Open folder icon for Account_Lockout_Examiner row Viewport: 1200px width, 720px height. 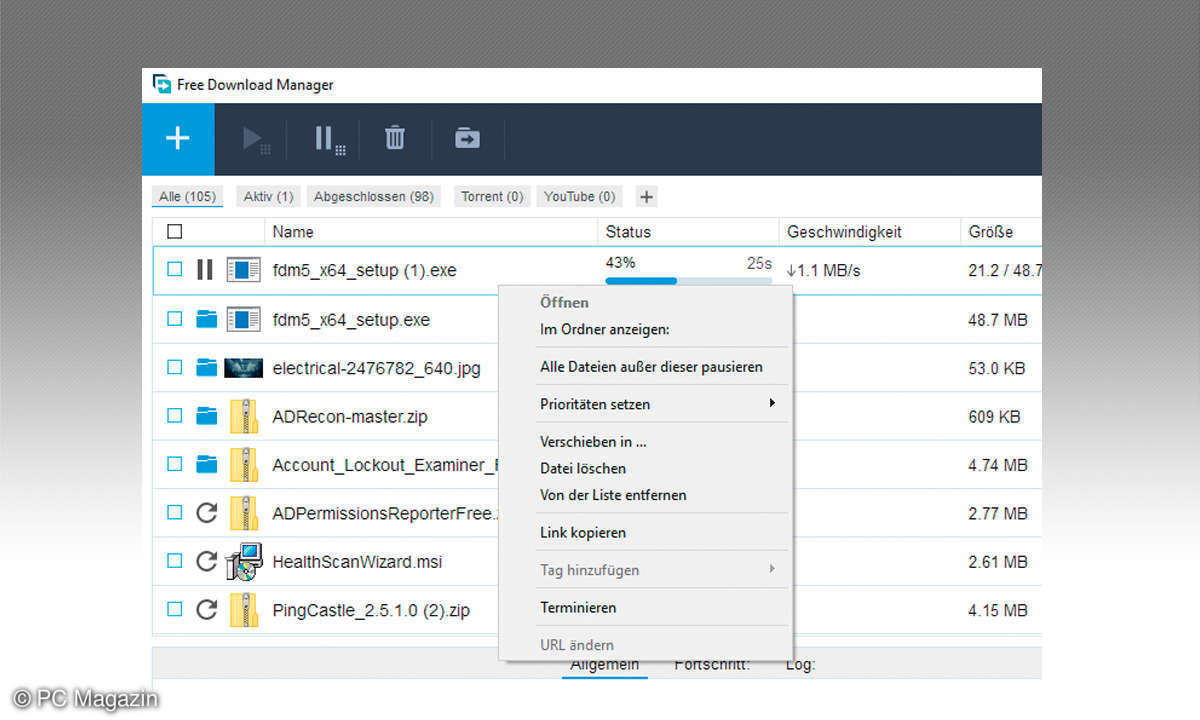point(206,464)
